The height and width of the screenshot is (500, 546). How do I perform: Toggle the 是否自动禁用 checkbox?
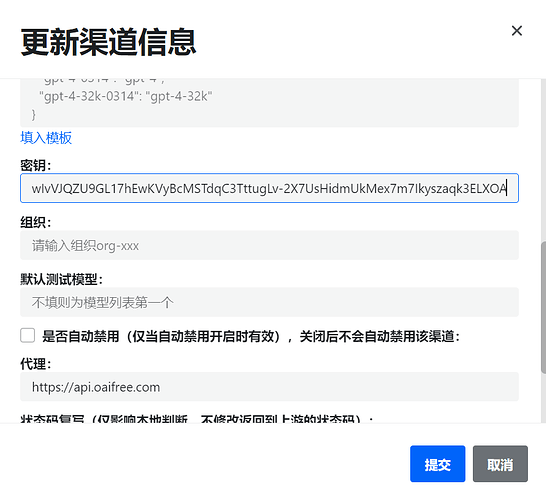coord(28,336)
